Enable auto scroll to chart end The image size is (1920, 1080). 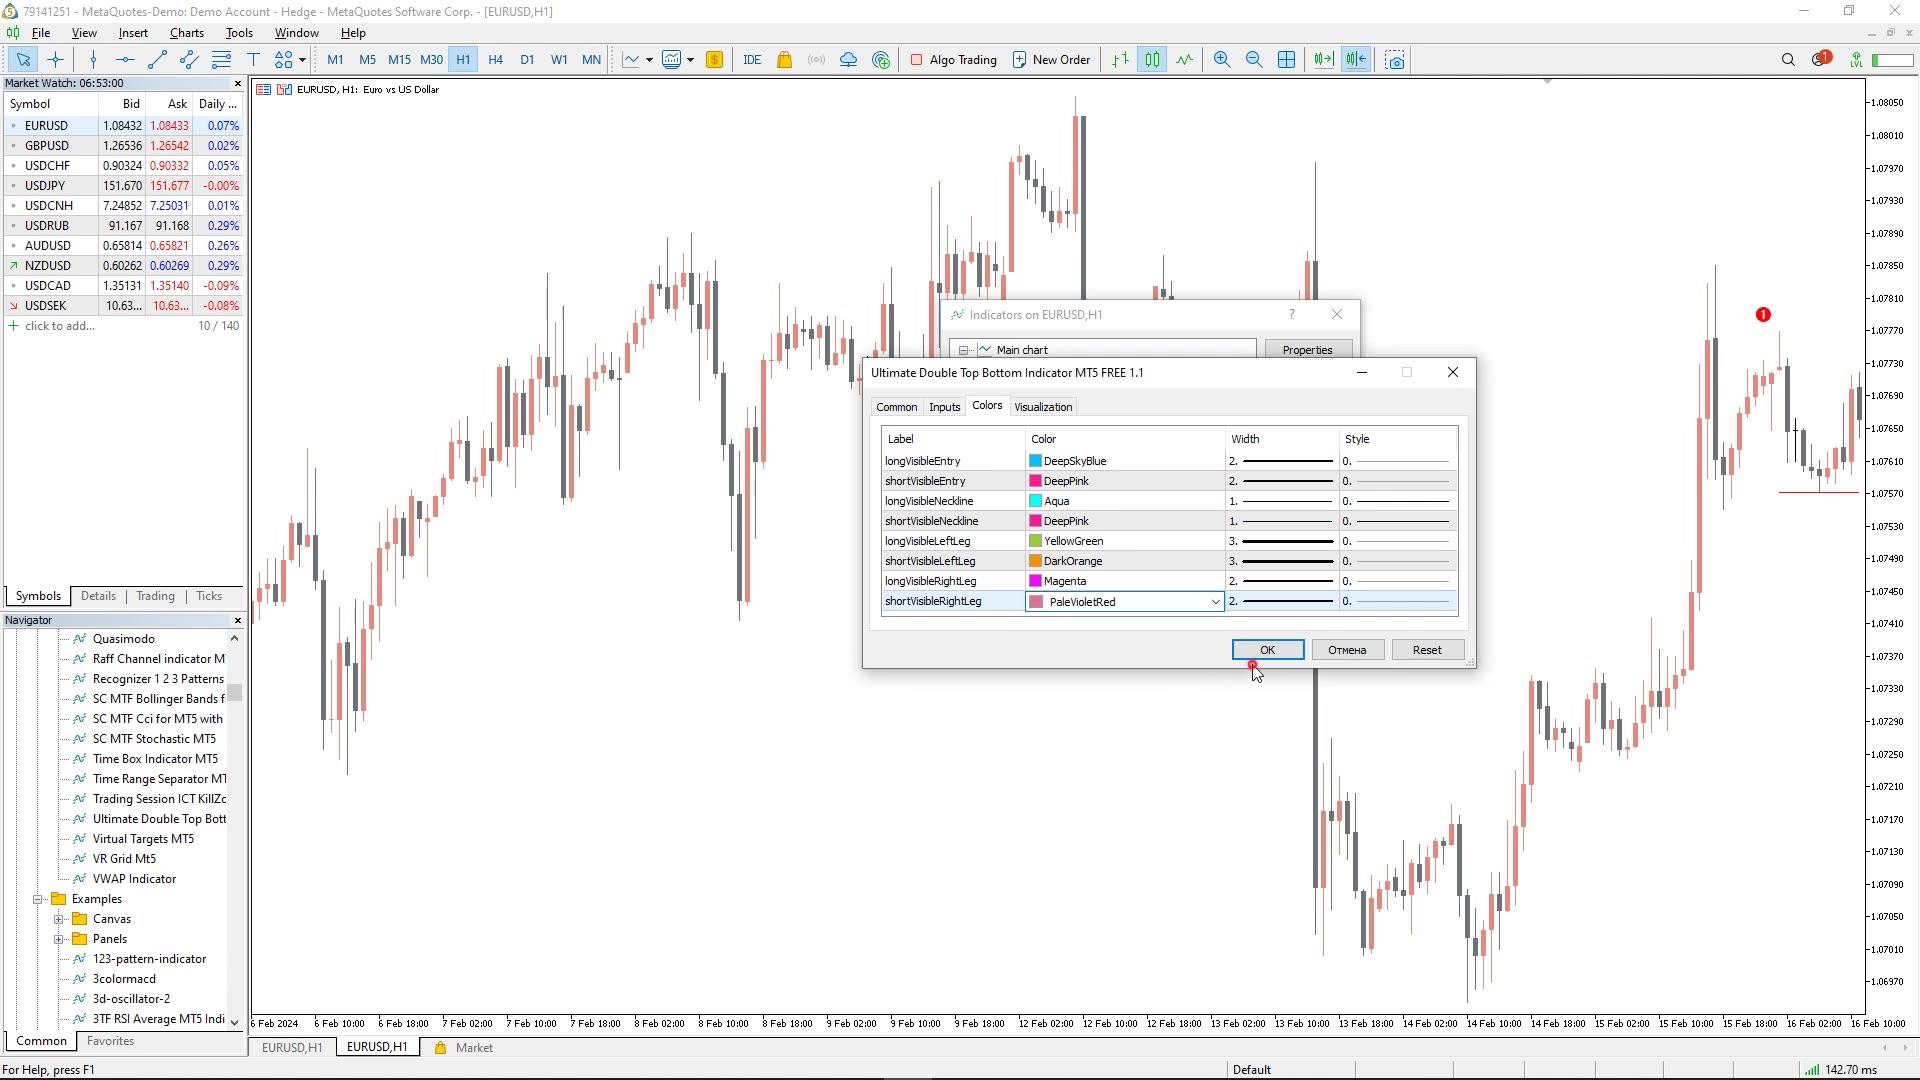tap(1322, 59)
